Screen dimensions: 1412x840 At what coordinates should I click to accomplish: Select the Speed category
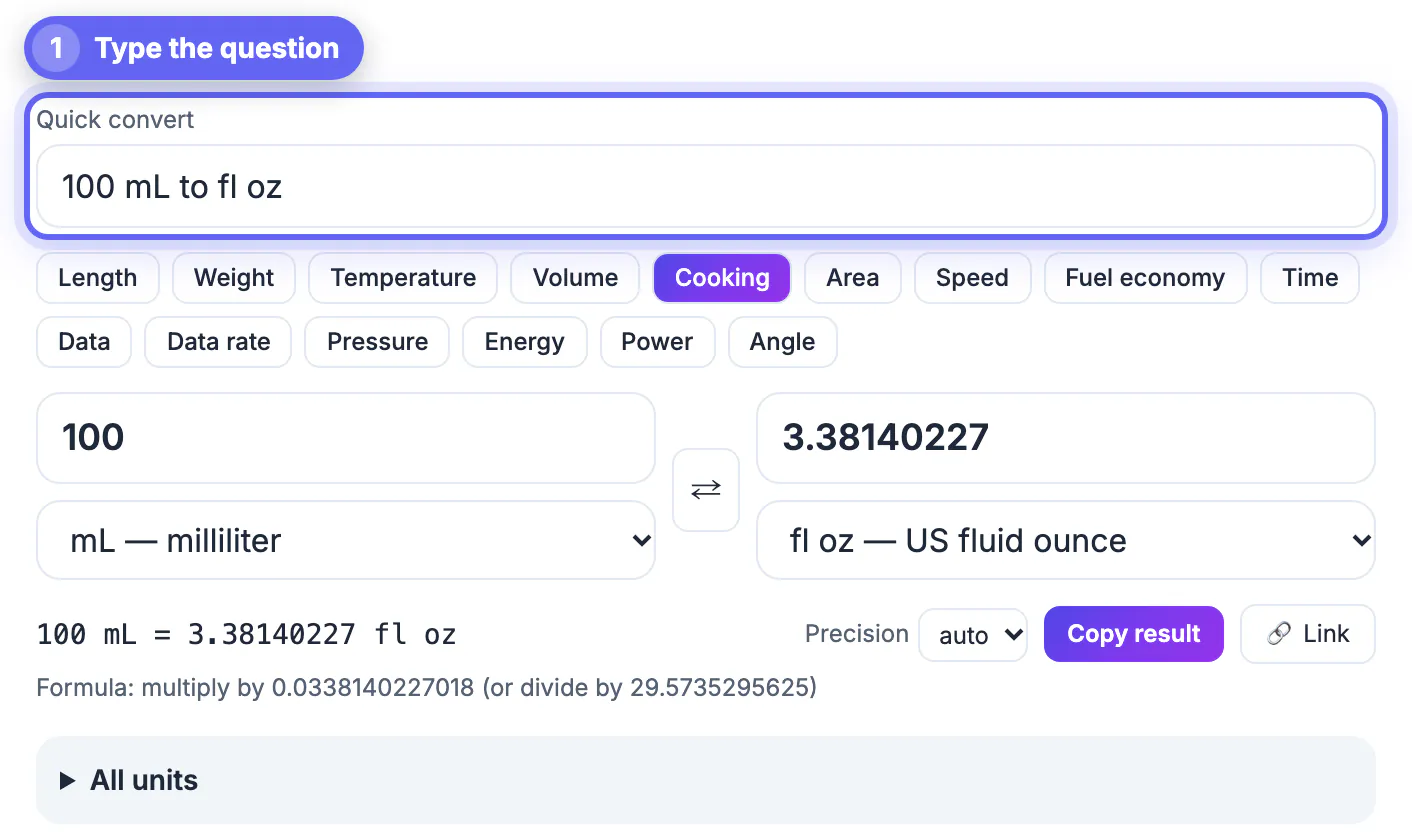point(972,278)
